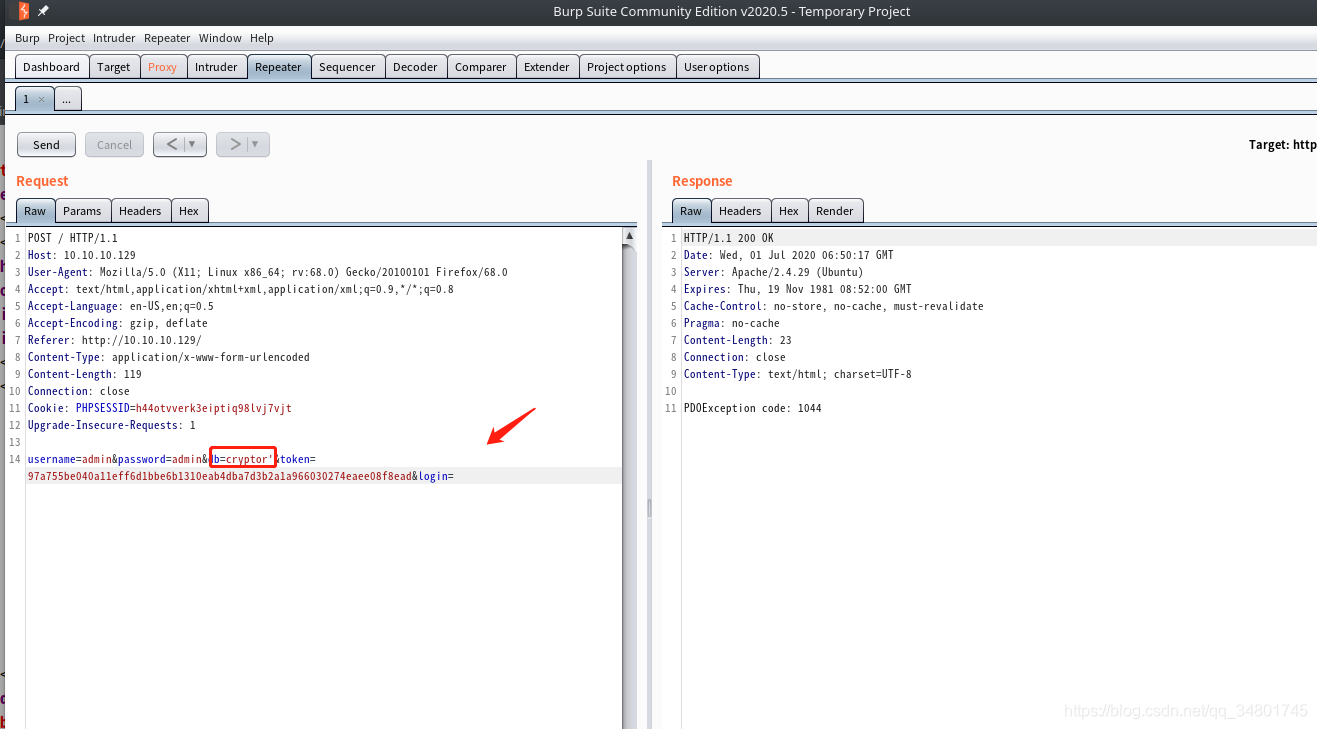Viewport: 1317px width, 729px height.
Task: Click the Content-Length: 119 line
Action: (x=85, y=374)
